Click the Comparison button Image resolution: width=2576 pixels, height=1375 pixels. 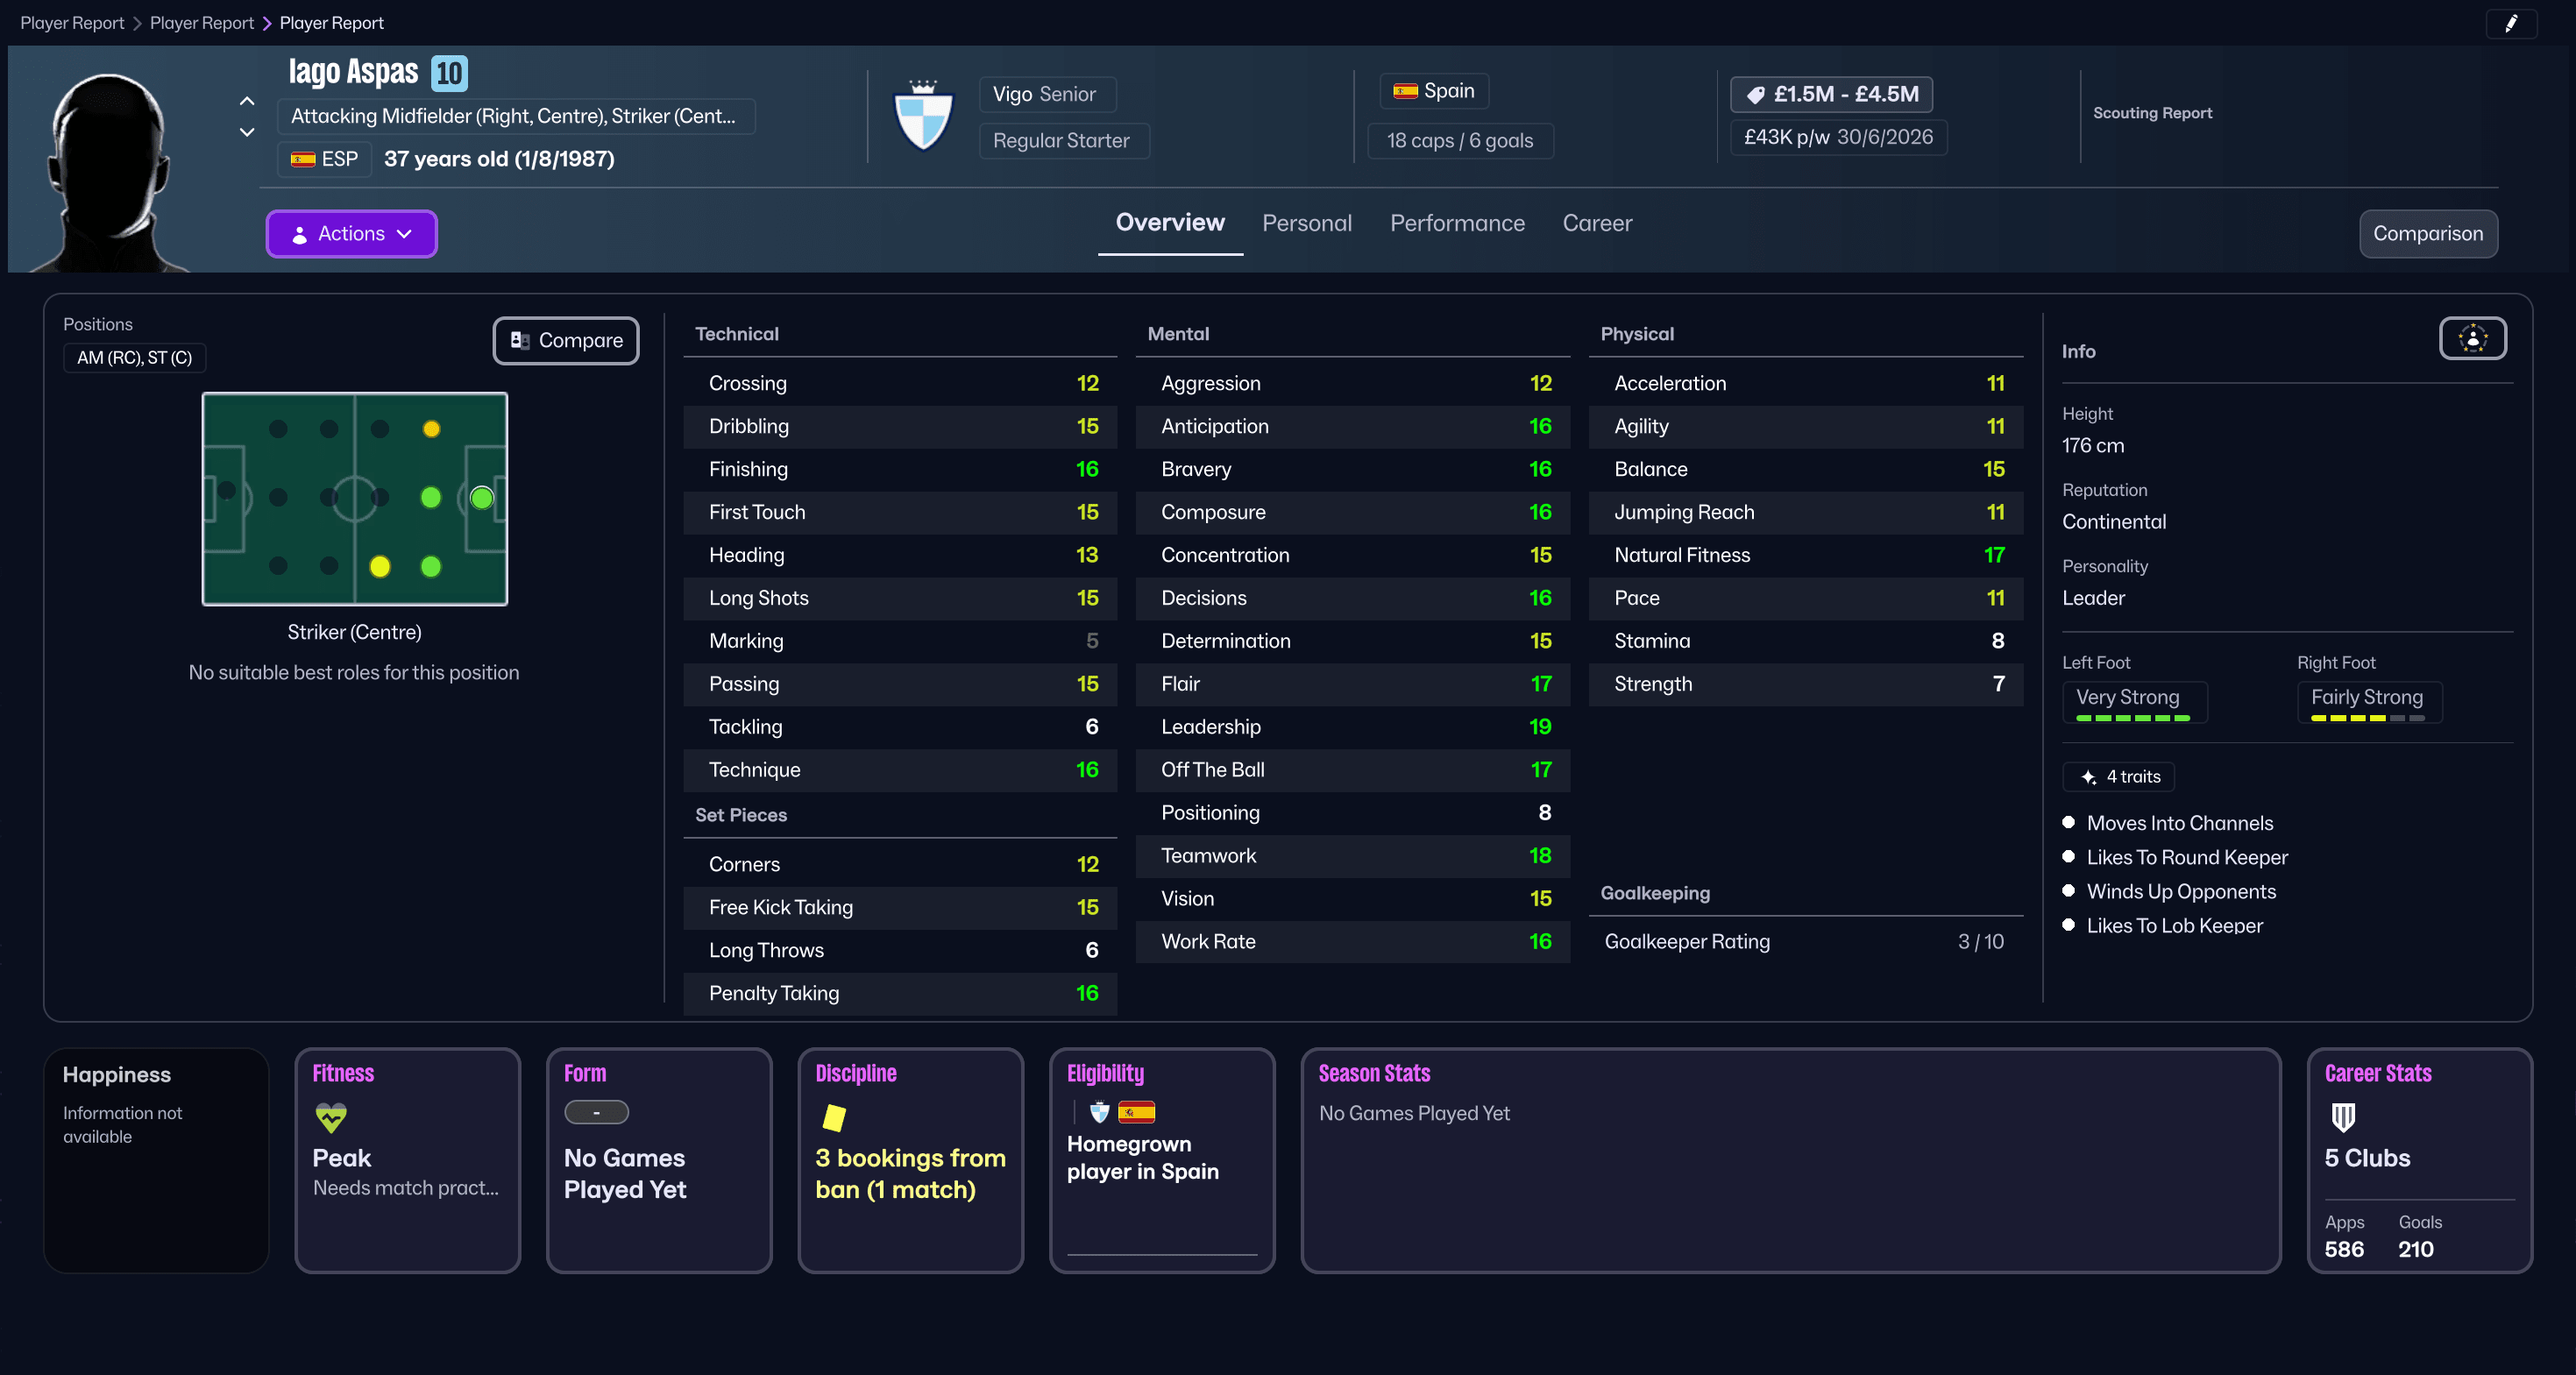tap(2428, 233)
